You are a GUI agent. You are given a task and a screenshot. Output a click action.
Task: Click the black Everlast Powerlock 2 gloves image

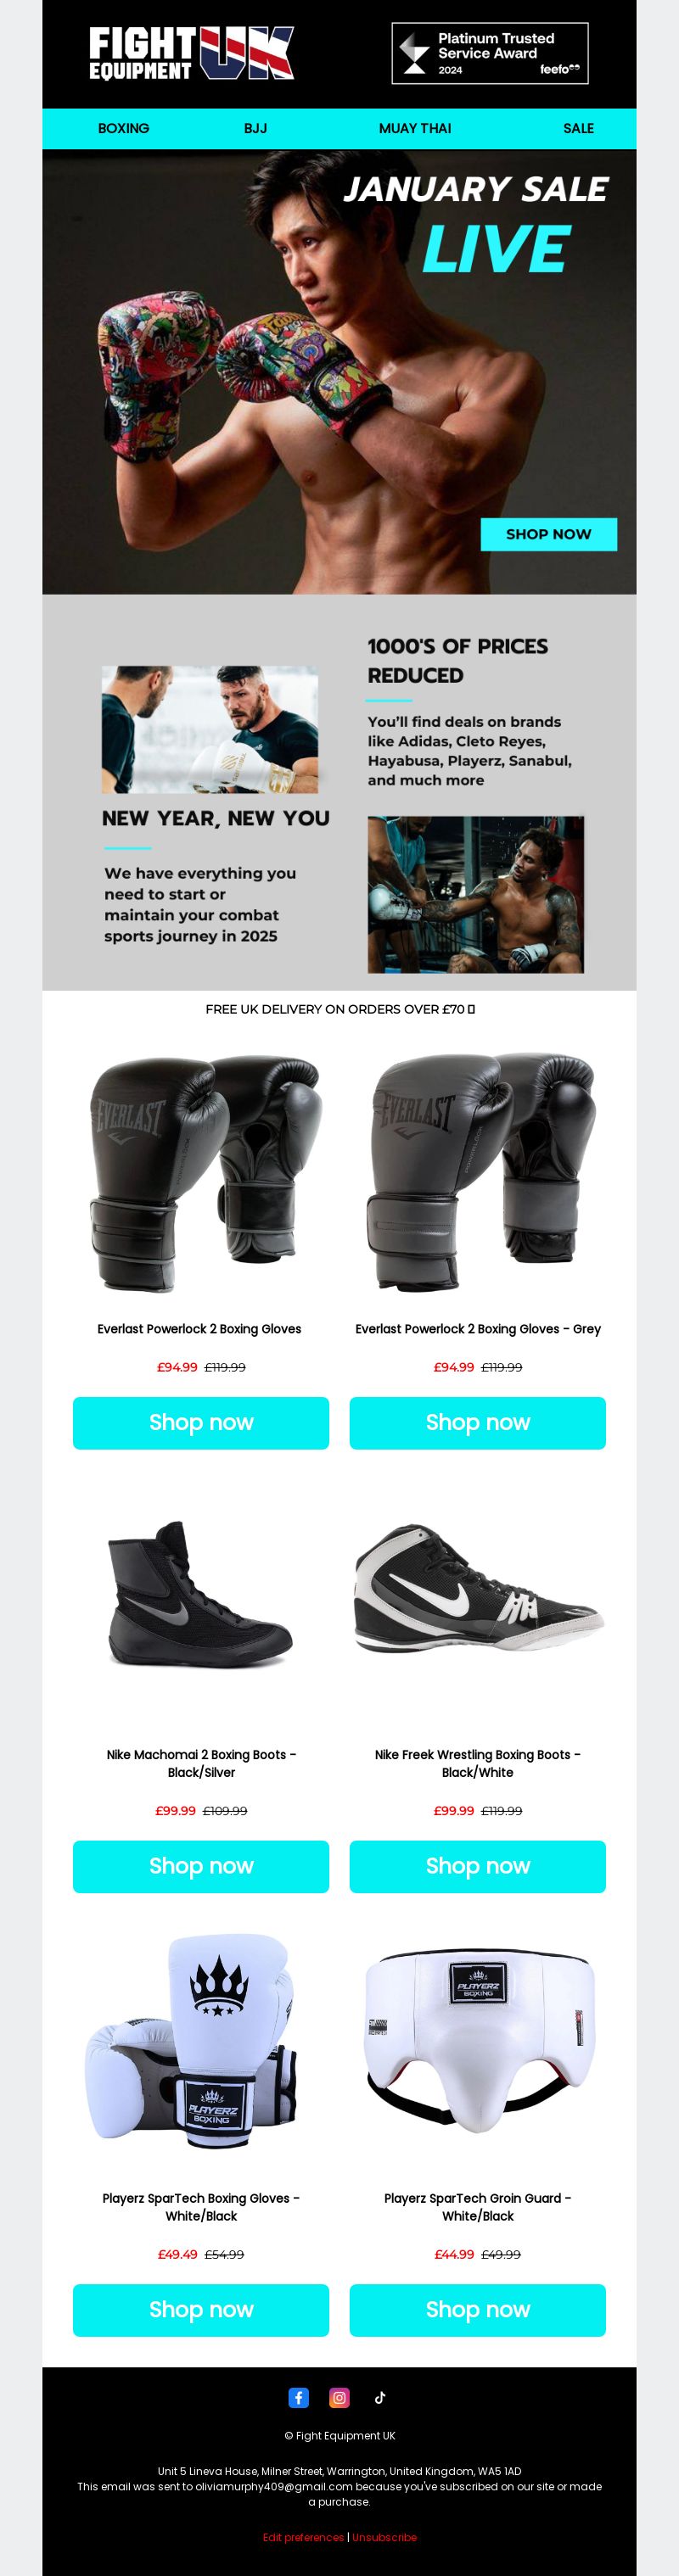(x=203, y=1172)
